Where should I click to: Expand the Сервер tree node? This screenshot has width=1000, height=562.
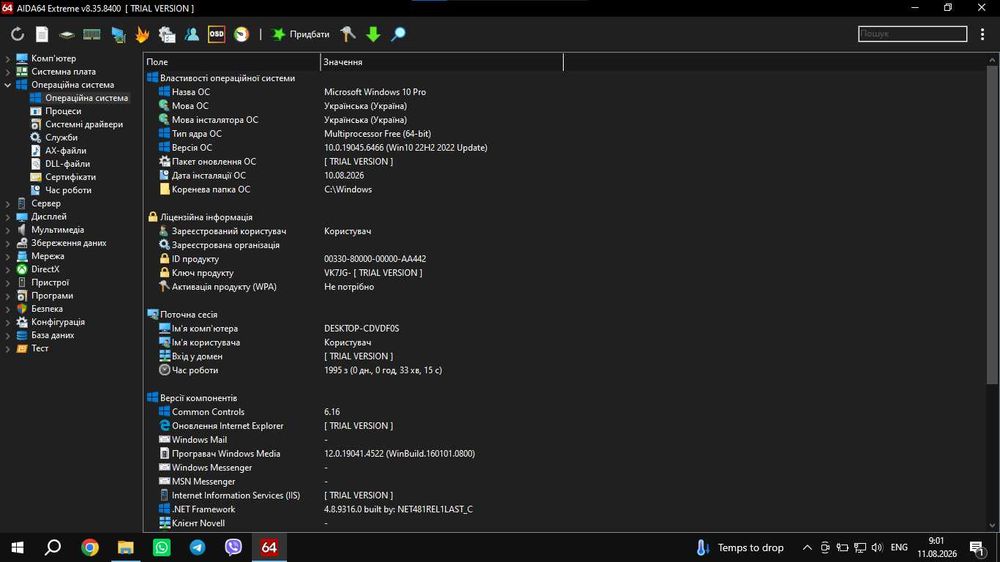pos(8,203)
